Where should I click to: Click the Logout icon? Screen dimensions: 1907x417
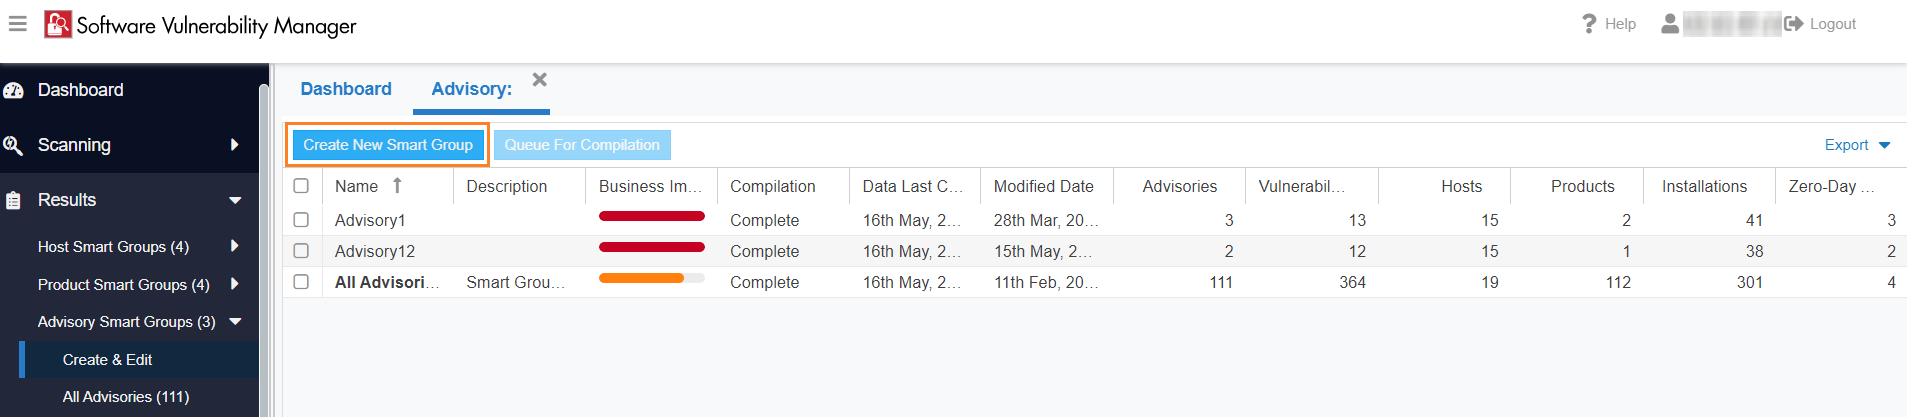1793,23
